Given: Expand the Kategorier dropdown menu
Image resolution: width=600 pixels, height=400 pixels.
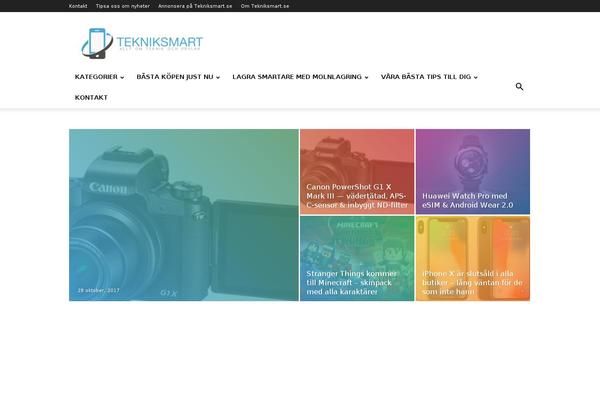Looking at the screenshot, I should pos(99,77).
